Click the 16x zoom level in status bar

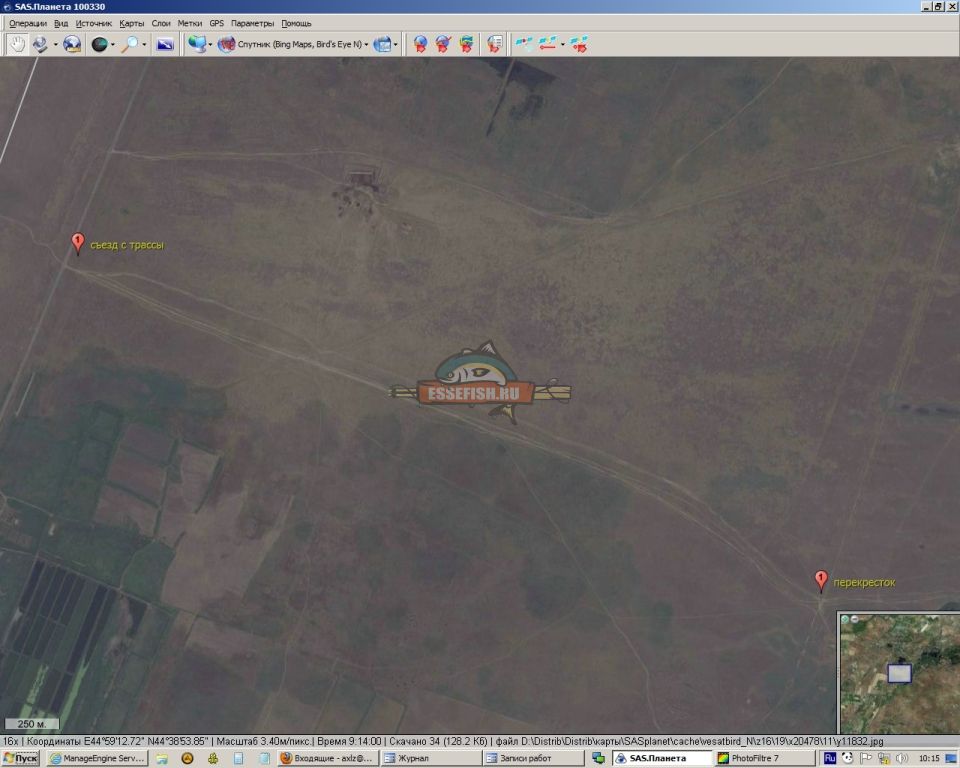tap(10, 741)
